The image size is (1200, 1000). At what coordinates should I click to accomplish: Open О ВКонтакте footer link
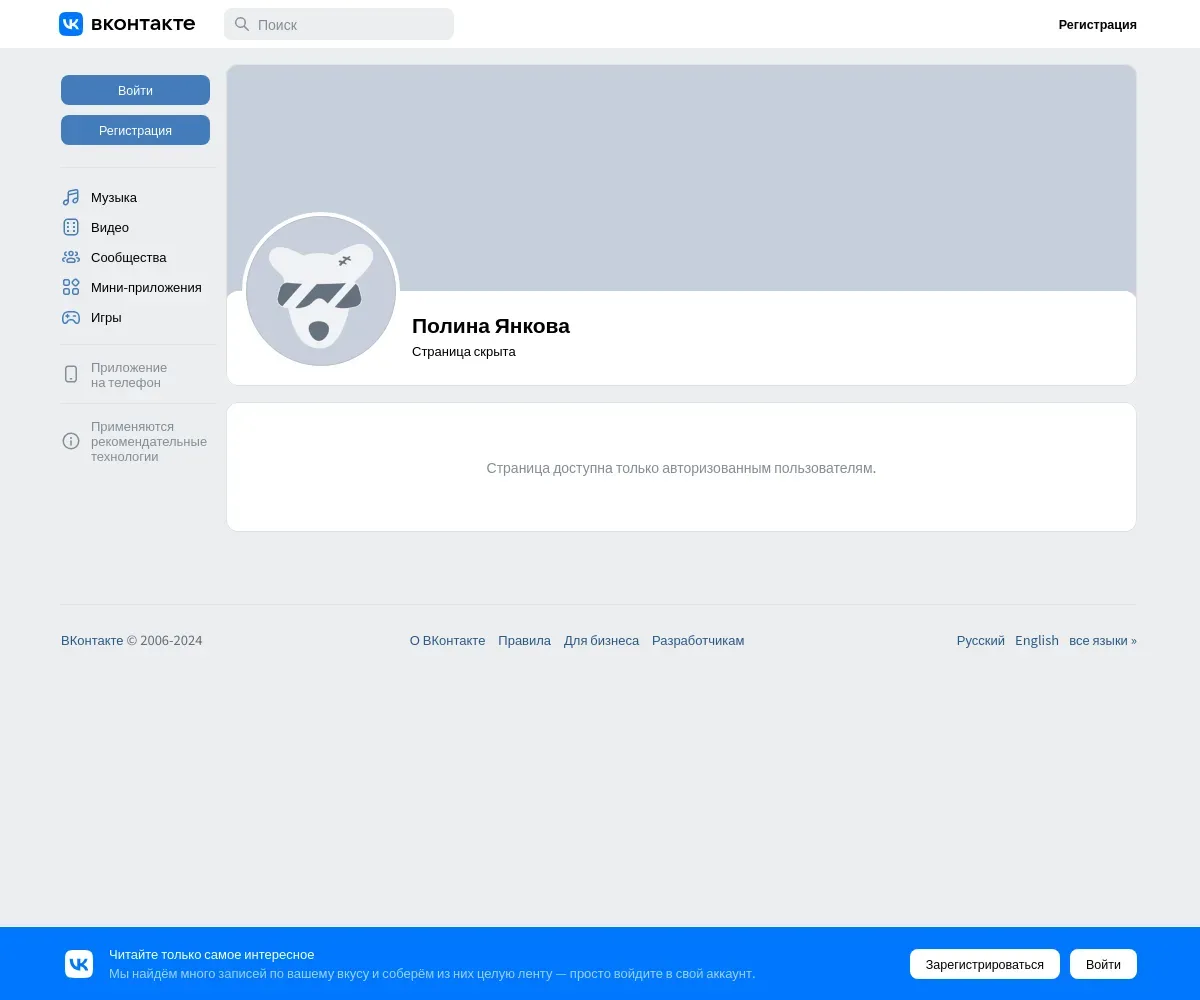pos(447,641)
